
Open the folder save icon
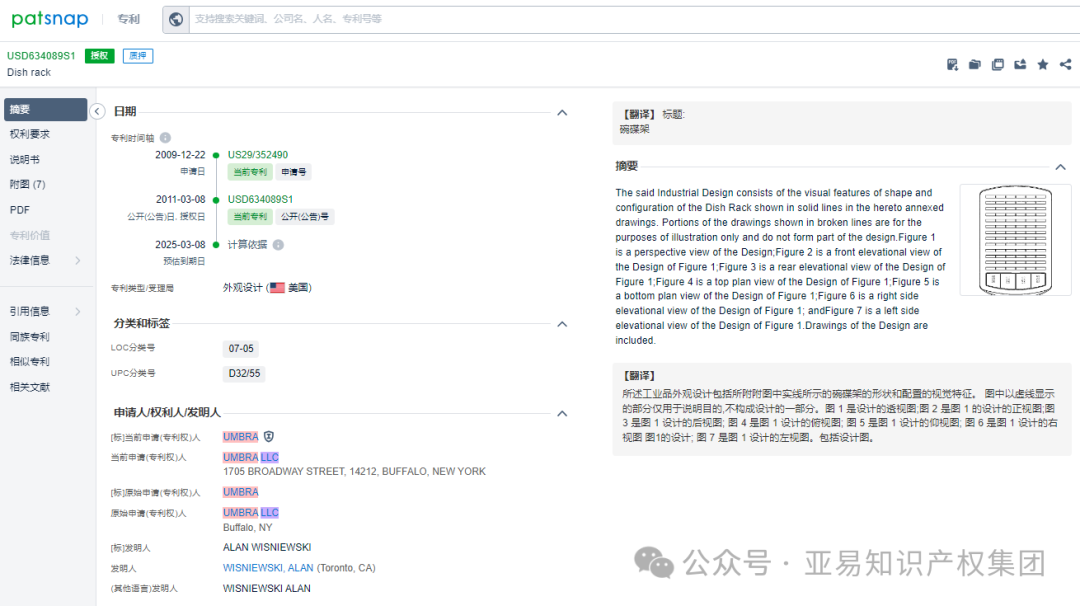click(975, 65)
